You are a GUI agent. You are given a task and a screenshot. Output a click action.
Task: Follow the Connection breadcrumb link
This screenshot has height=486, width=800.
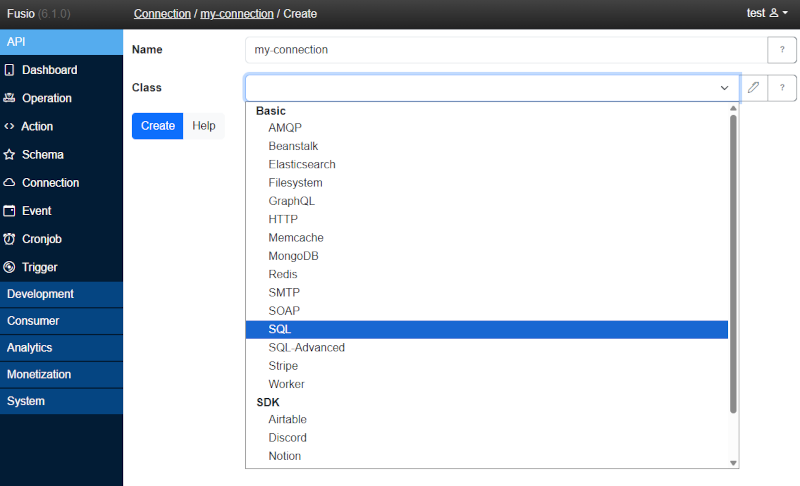coord(162,13)
